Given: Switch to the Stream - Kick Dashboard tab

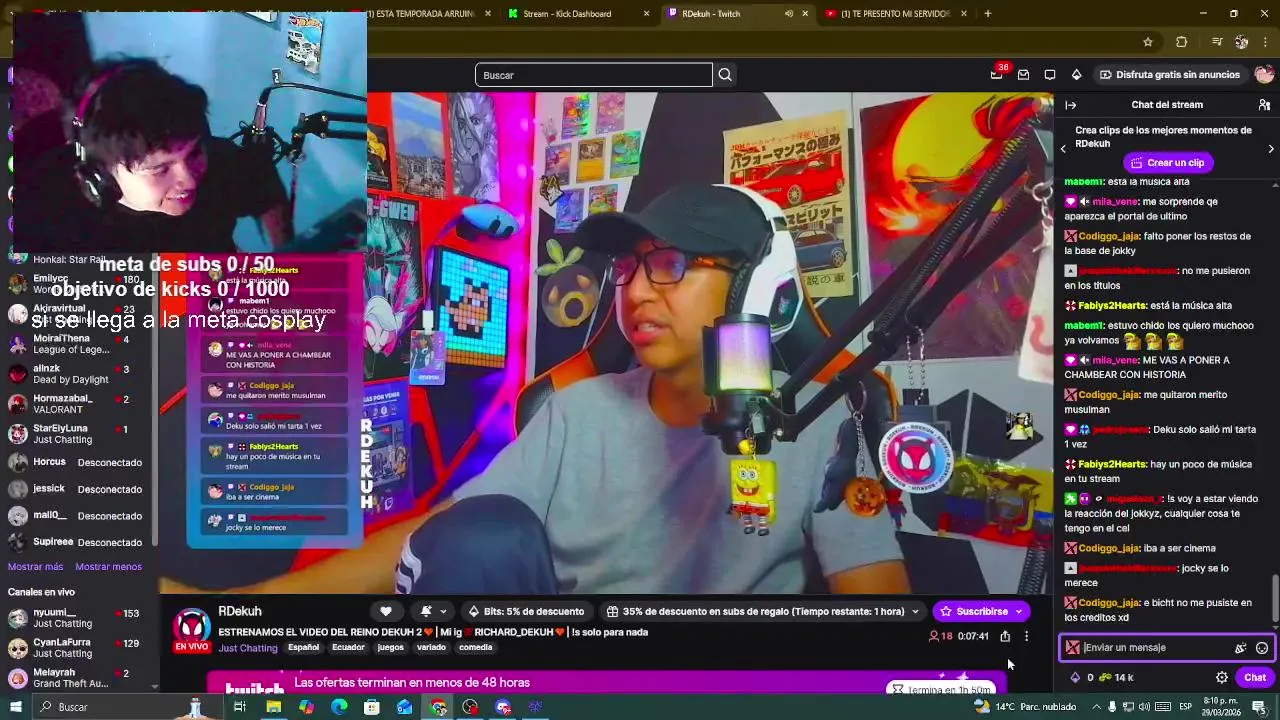Looking at the screenshot, I should 568,14.
